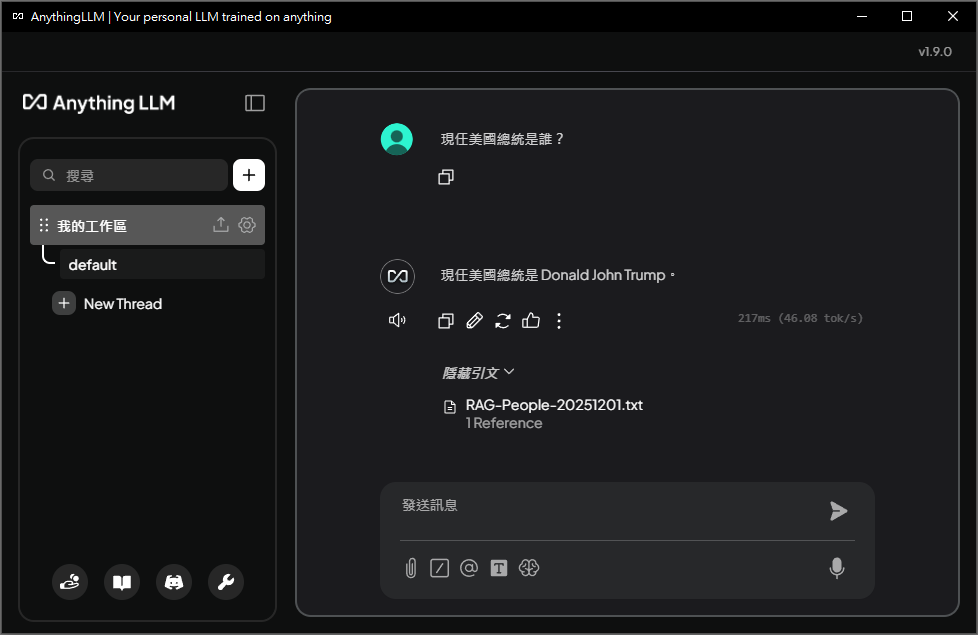Open more actions three-dot menu
The width and height of the screenshot is (978, 635).
559,320
